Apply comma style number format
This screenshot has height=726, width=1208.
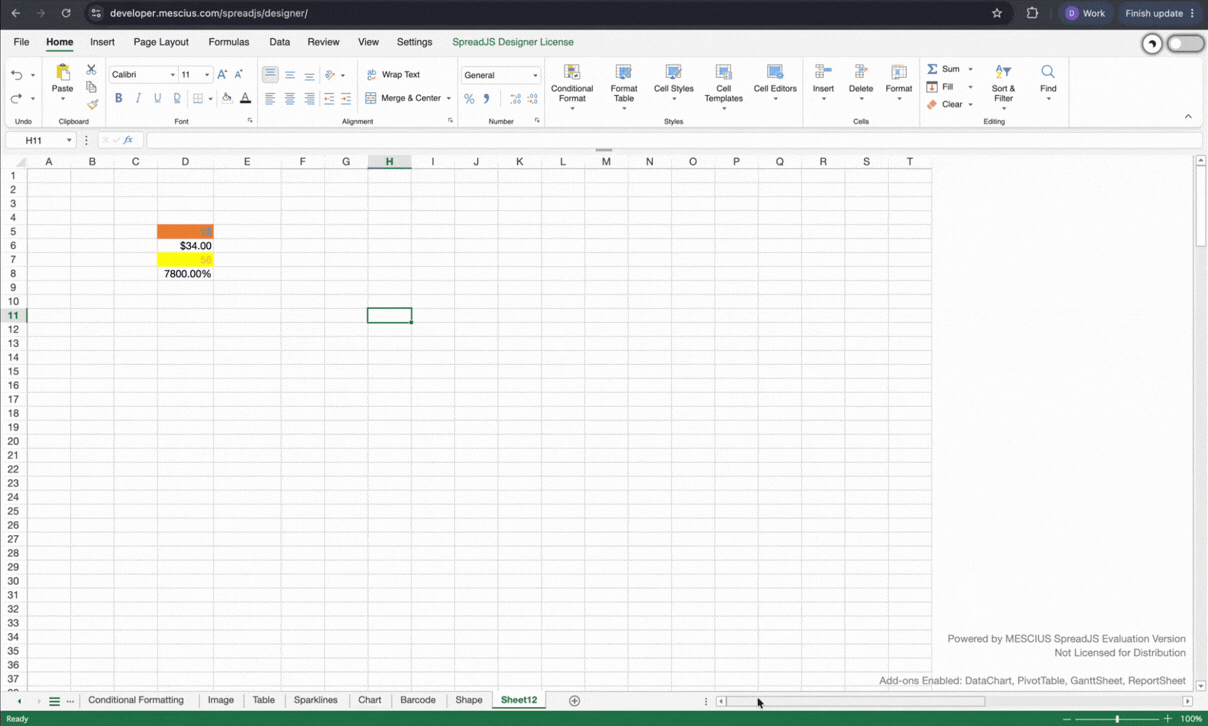(x=487, y=99)
